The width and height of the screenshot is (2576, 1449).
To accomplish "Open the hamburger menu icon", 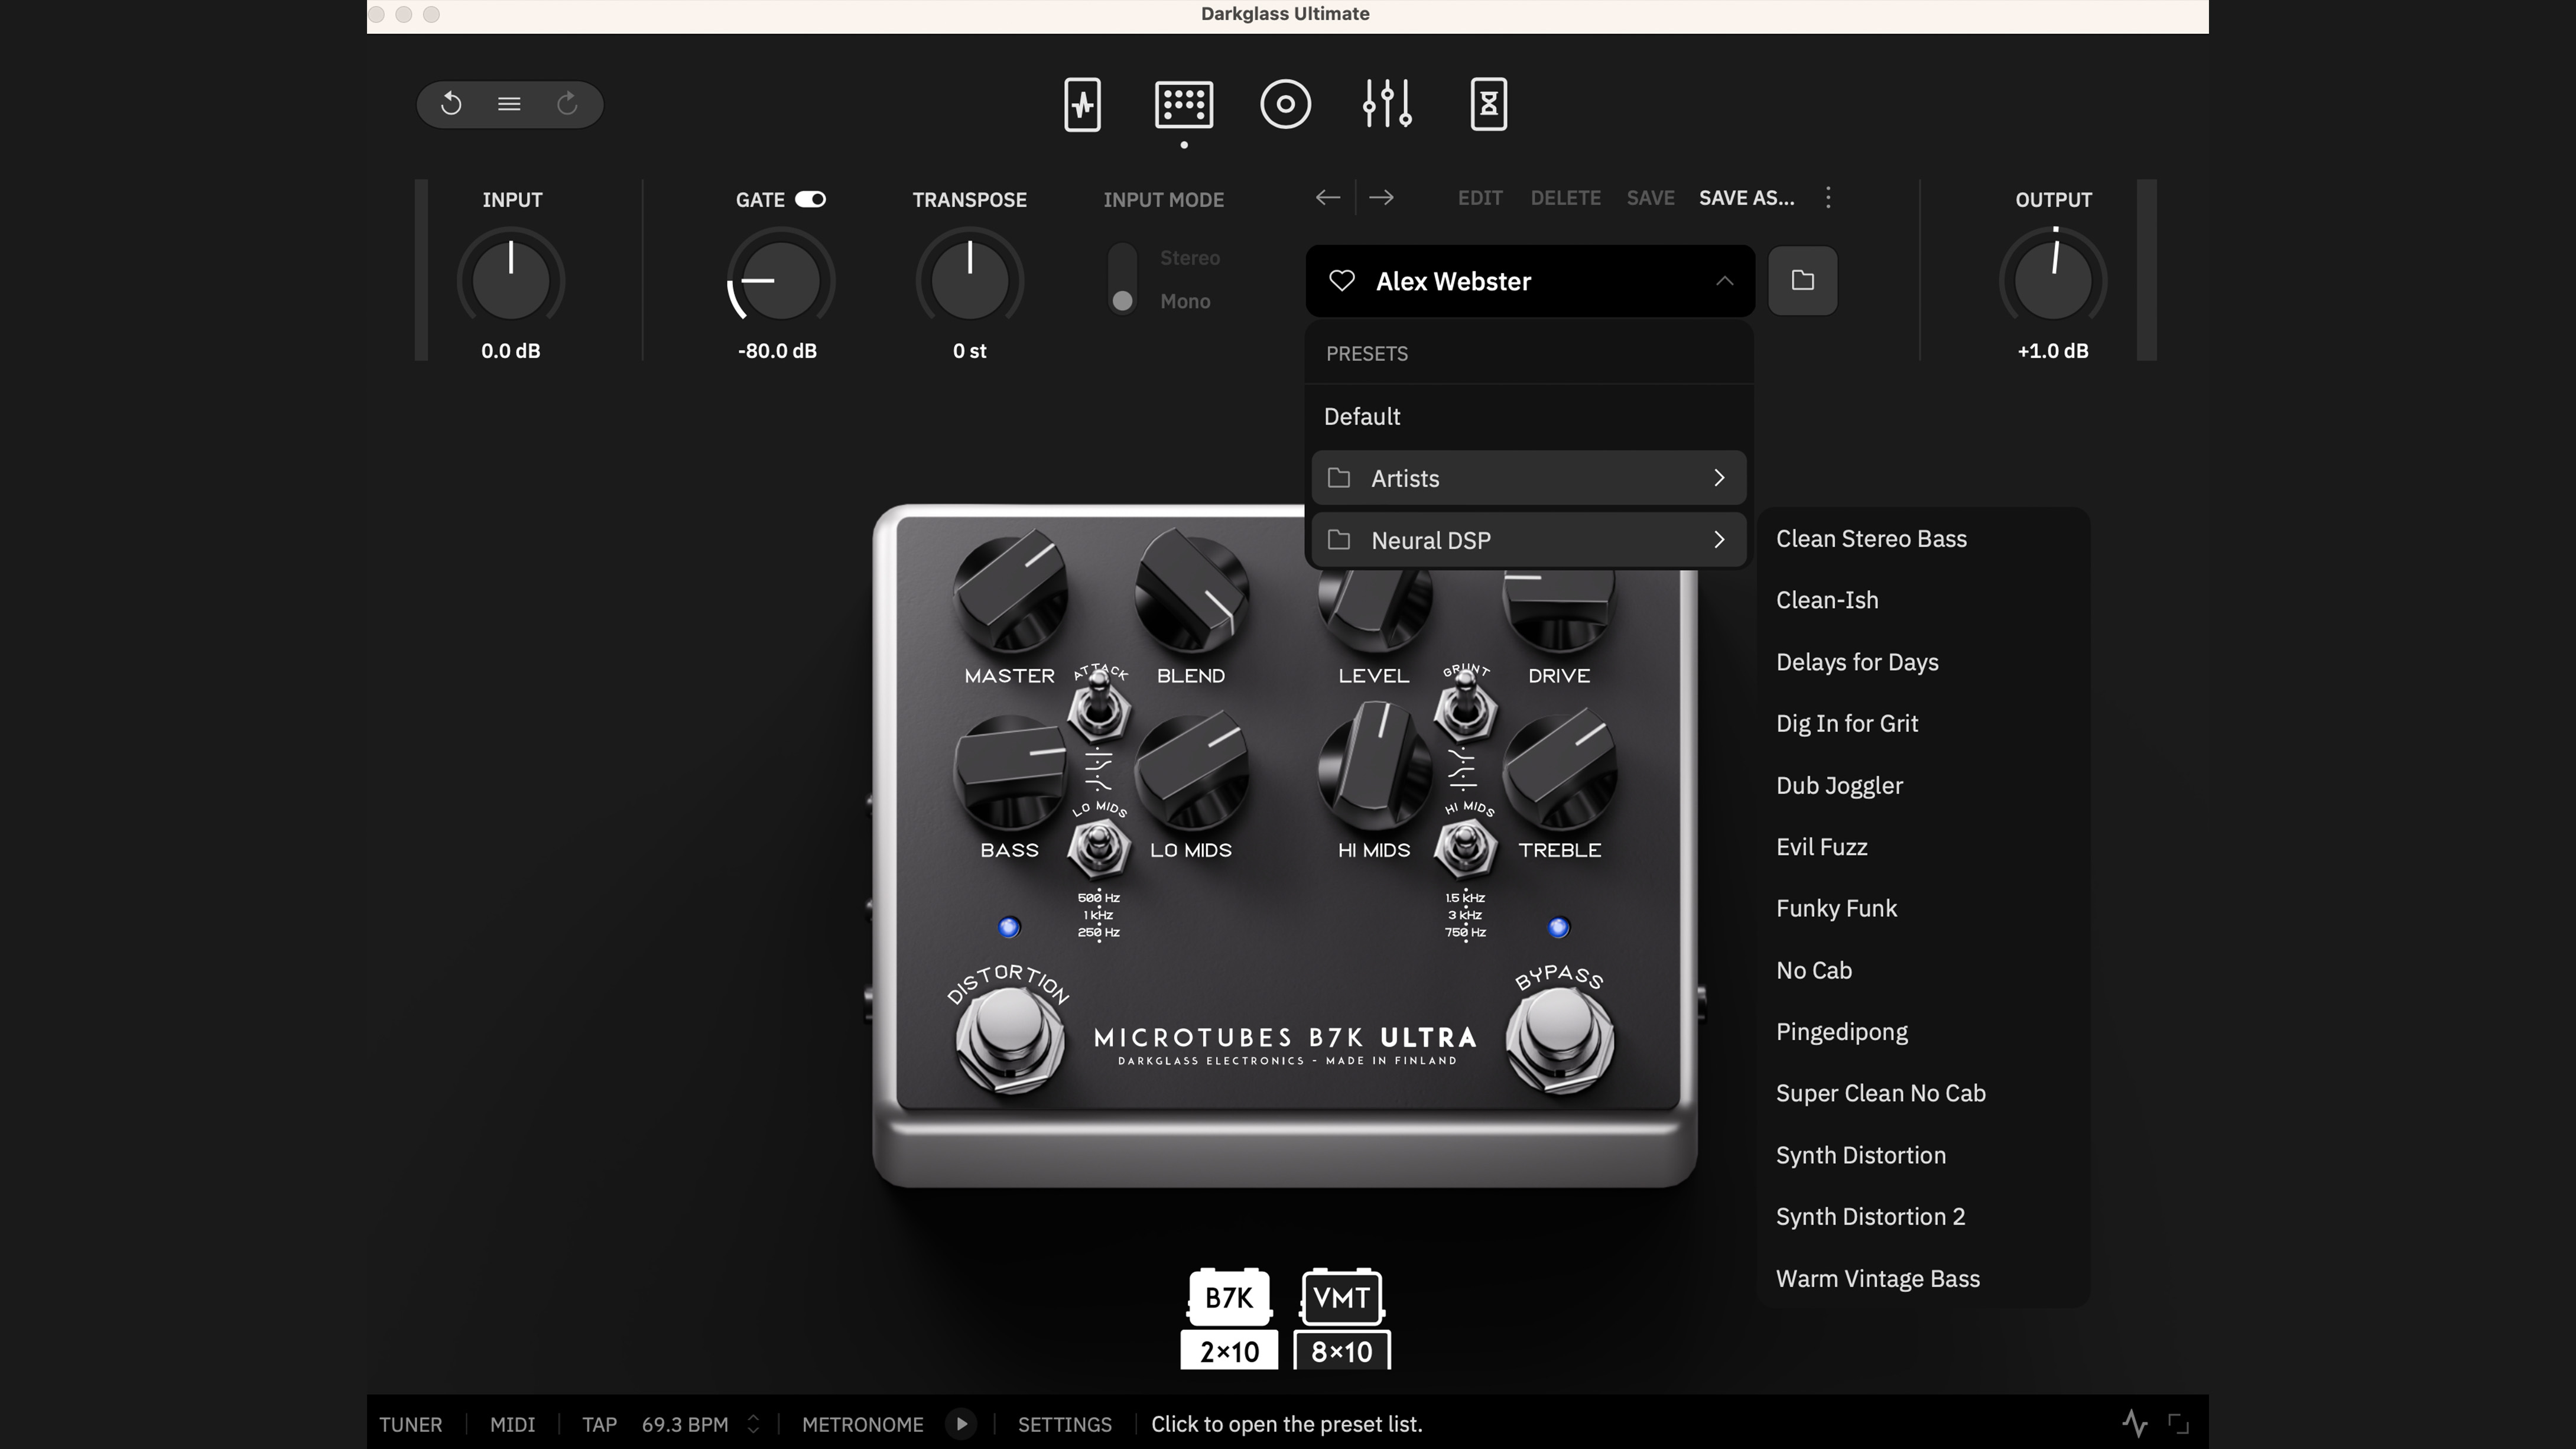I will pos(509,104).
